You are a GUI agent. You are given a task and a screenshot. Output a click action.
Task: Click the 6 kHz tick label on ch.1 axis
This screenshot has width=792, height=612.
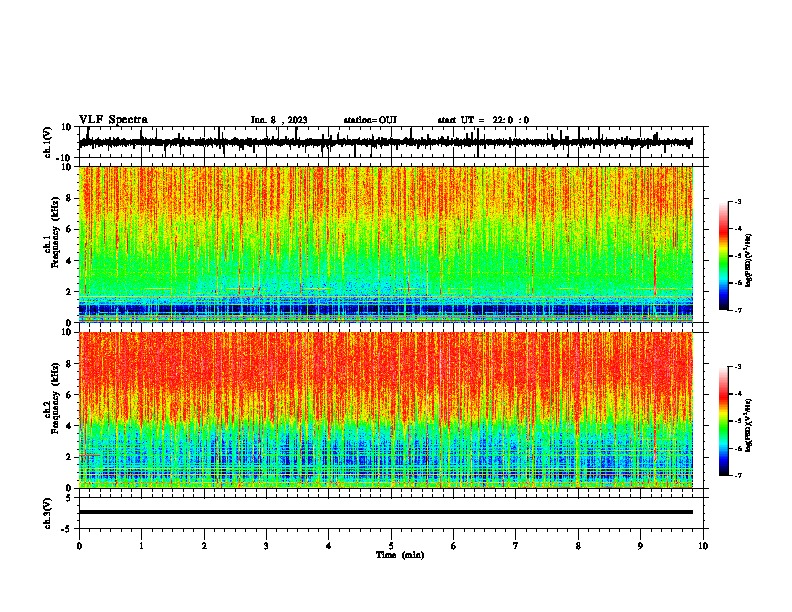point(69,229)
